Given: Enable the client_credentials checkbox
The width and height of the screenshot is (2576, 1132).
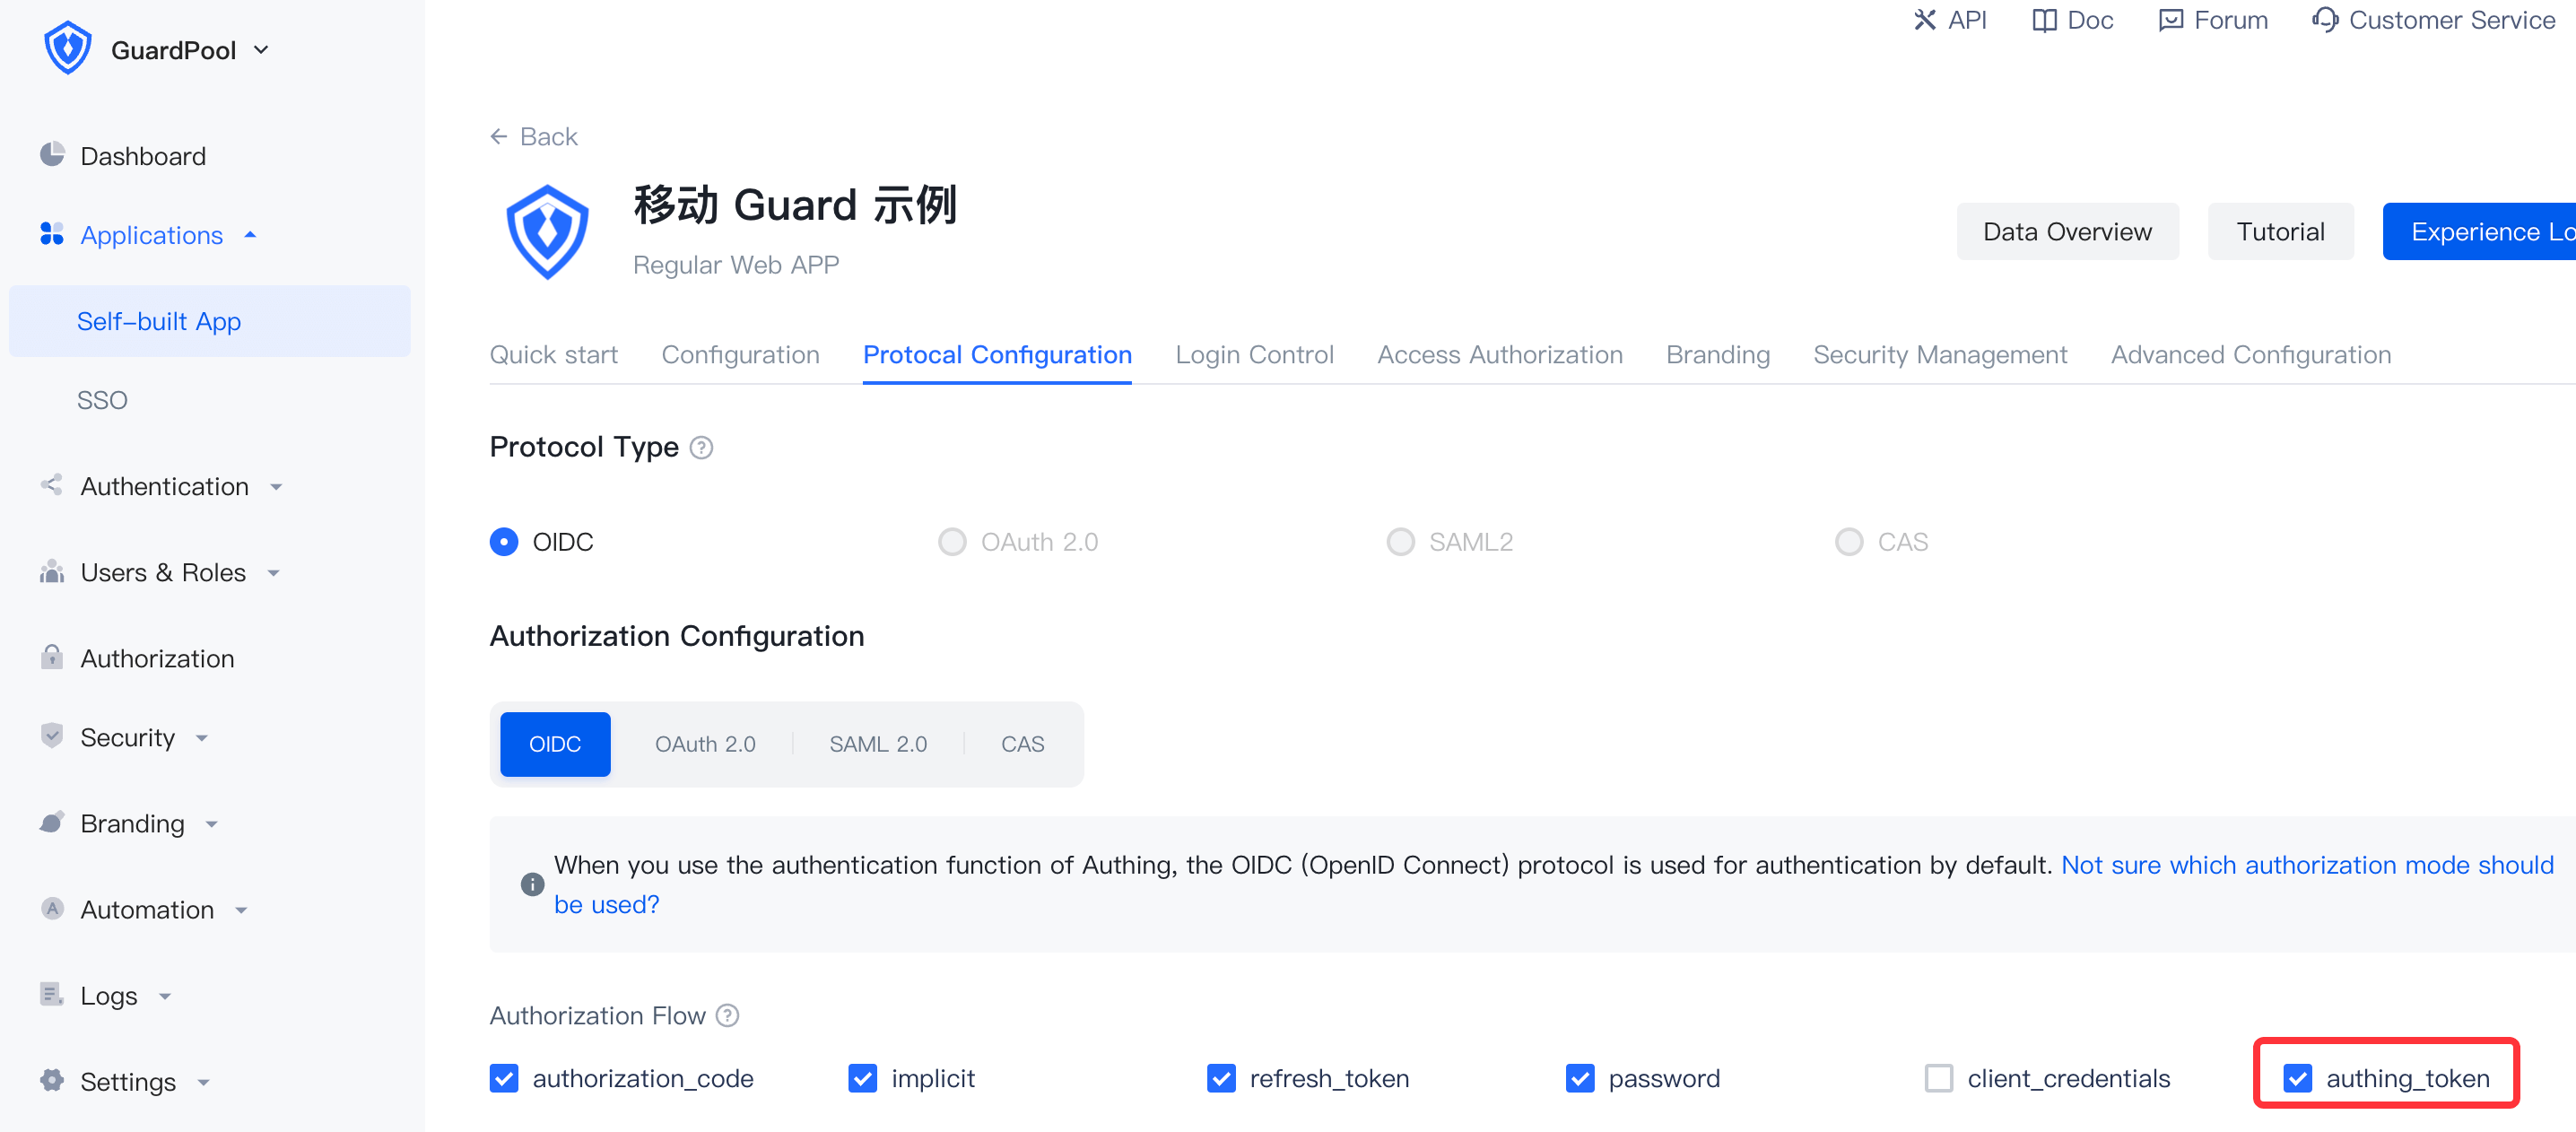Looking at the screenshot, I should click(x=1938, y=1078).
